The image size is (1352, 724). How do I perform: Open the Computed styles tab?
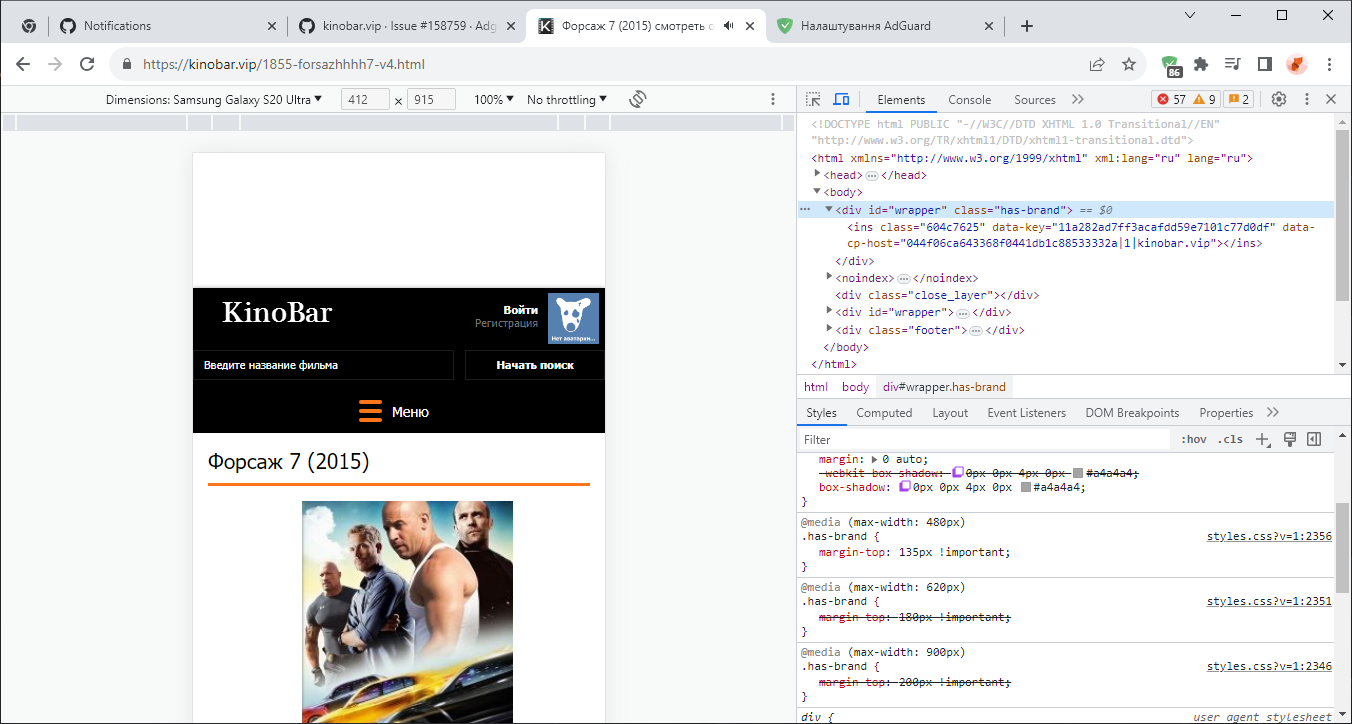pos(884,412)
